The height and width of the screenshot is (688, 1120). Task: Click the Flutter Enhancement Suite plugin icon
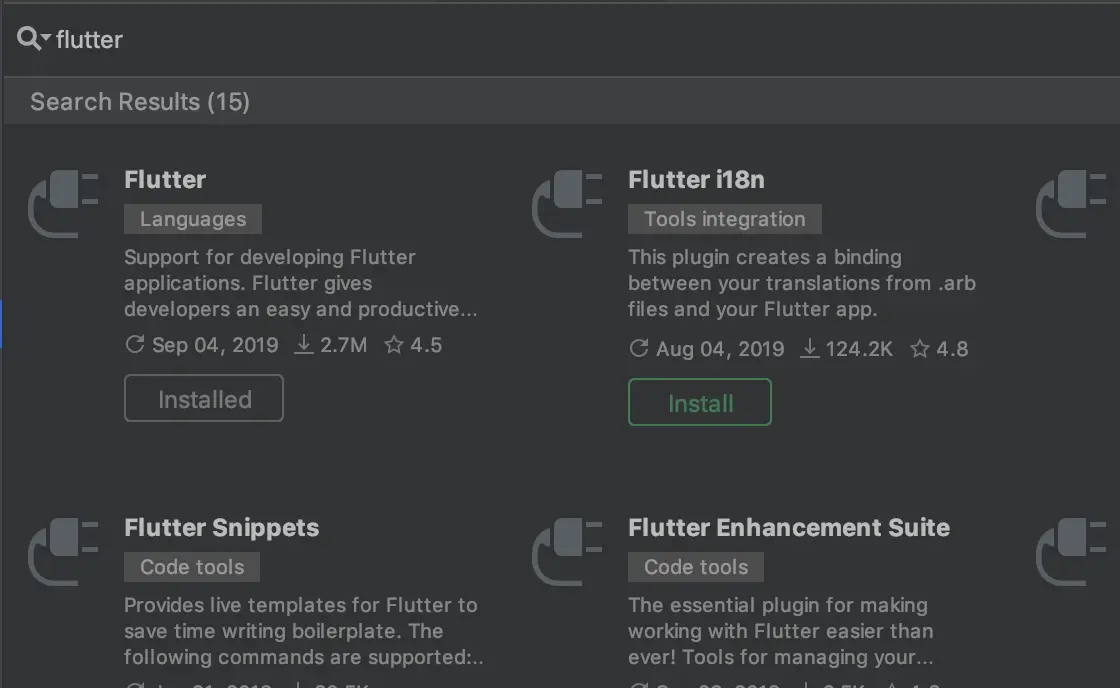[x=567, y=551]
